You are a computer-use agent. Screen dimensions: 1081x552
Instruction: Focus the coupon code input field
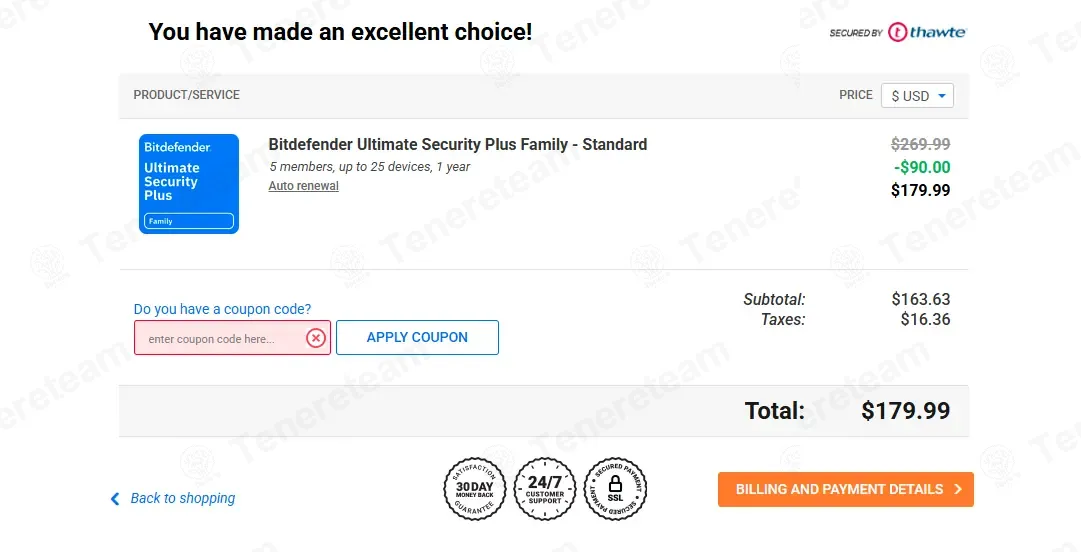tap(218, 339)
